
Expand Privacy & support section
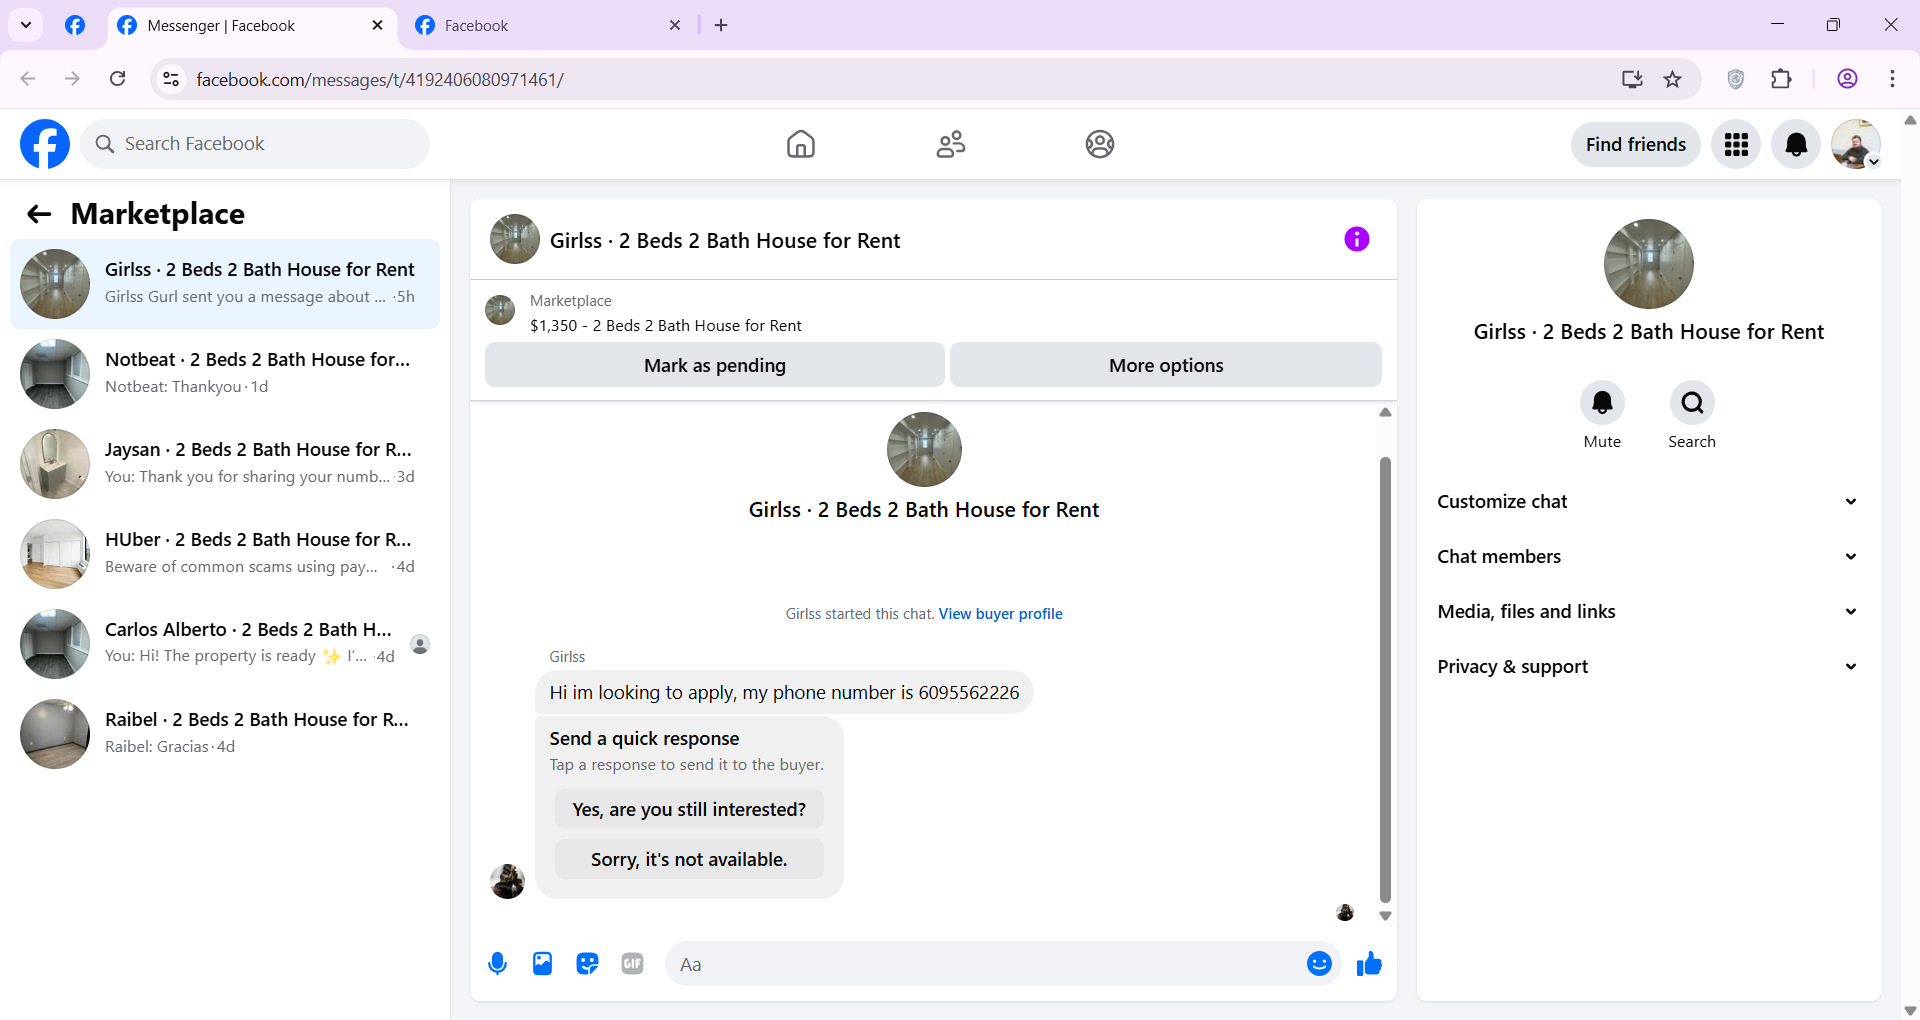[1648, 667]
